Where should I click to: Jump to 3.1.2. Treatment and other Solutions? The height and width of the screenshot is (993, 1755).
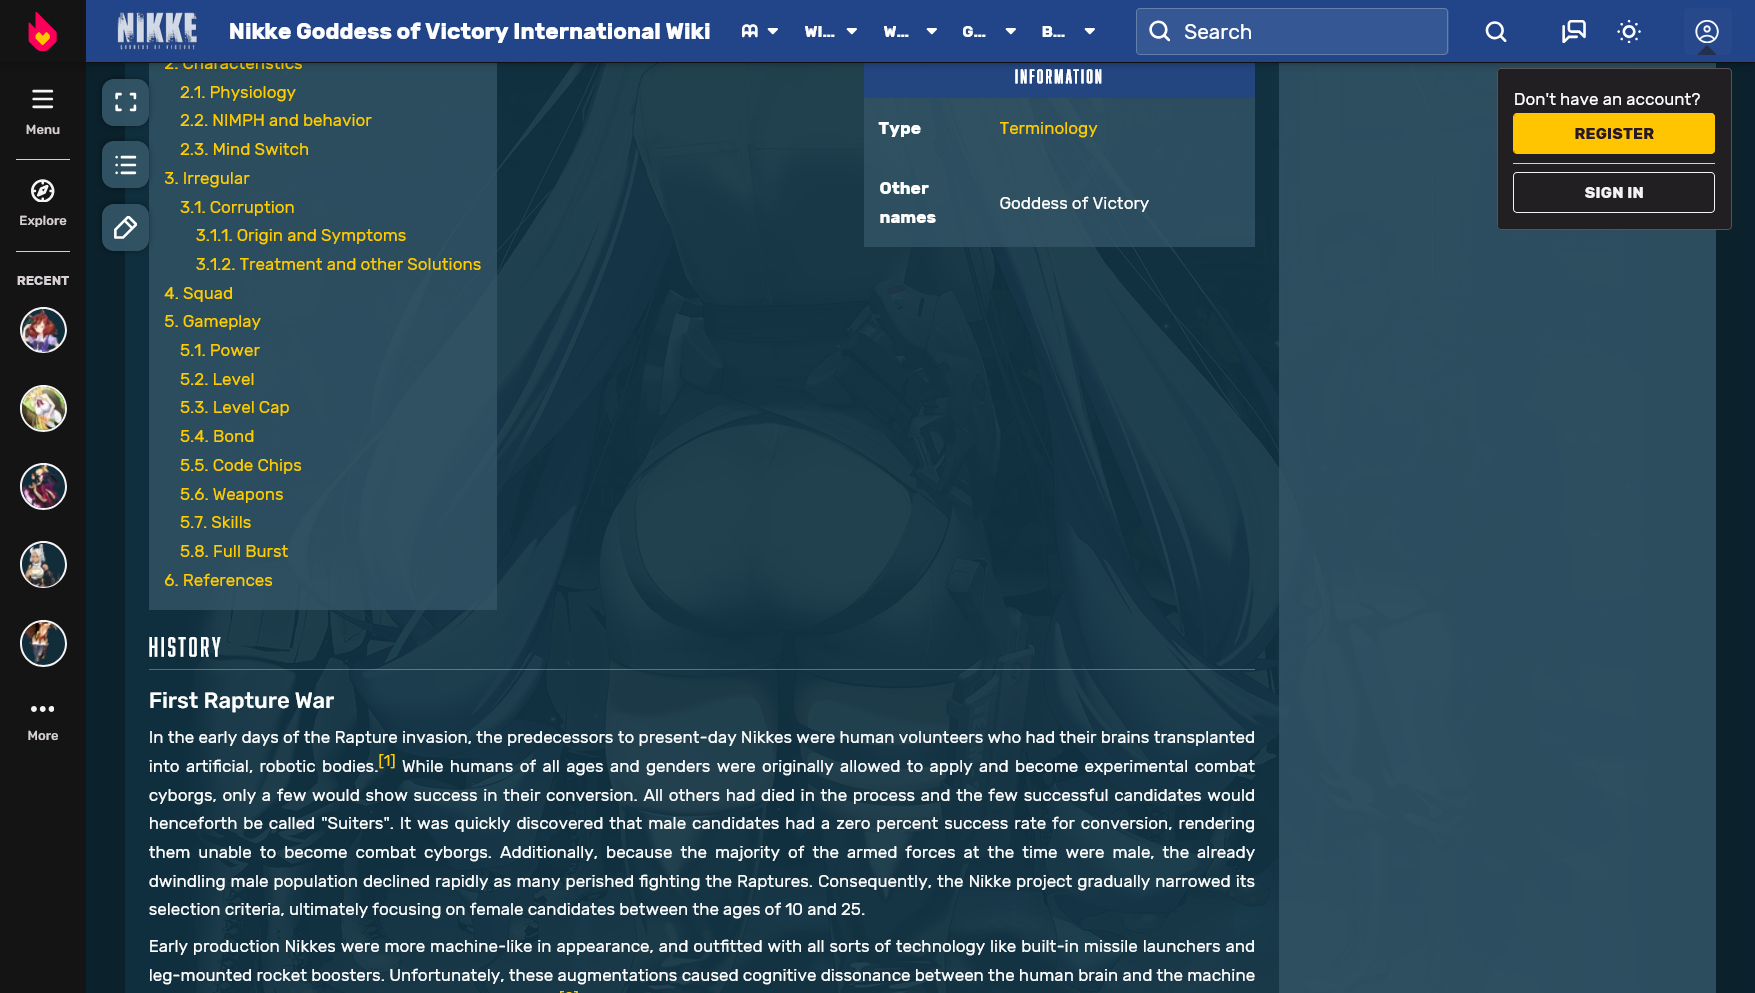338,264
